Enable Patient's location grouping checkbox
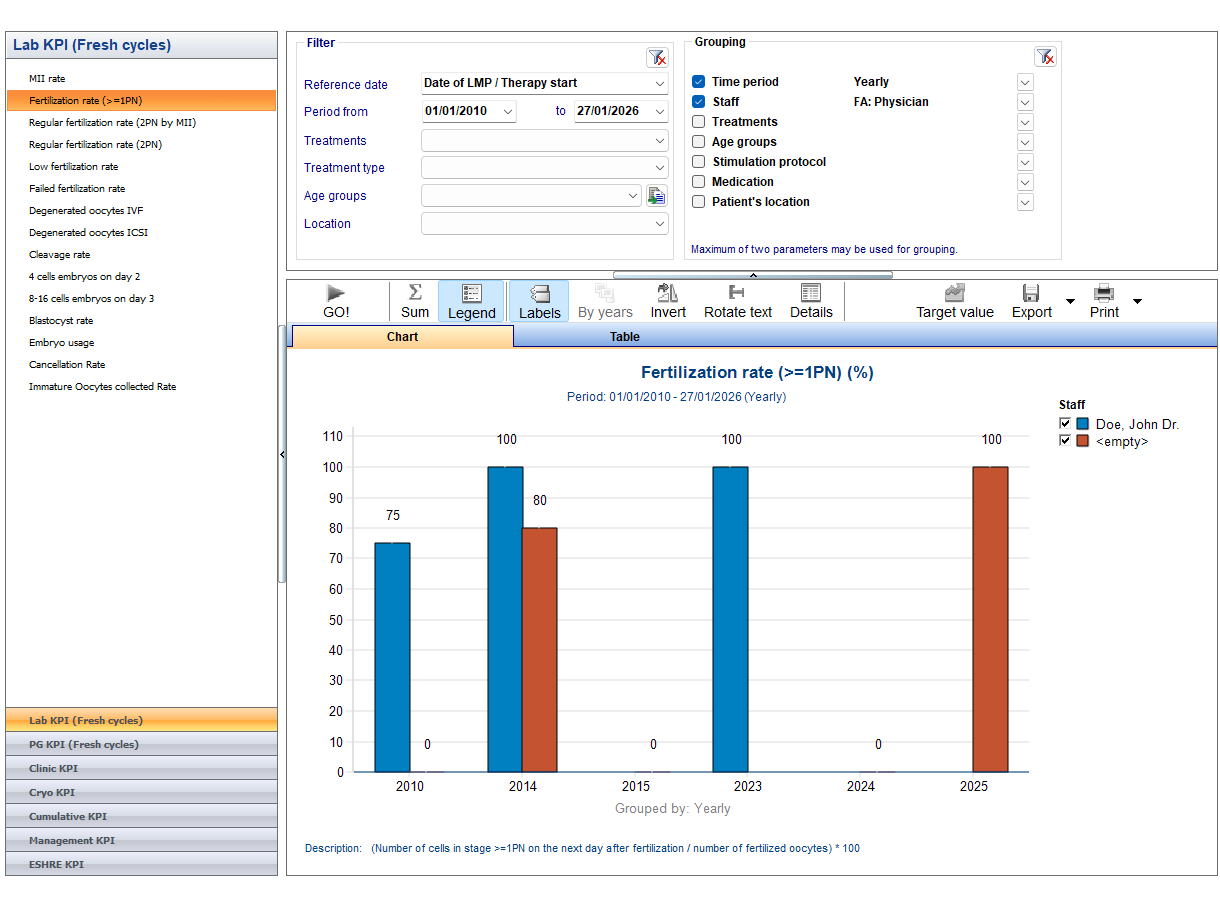The height and width of the screenshot is (905, 1220). pos(699,202)
